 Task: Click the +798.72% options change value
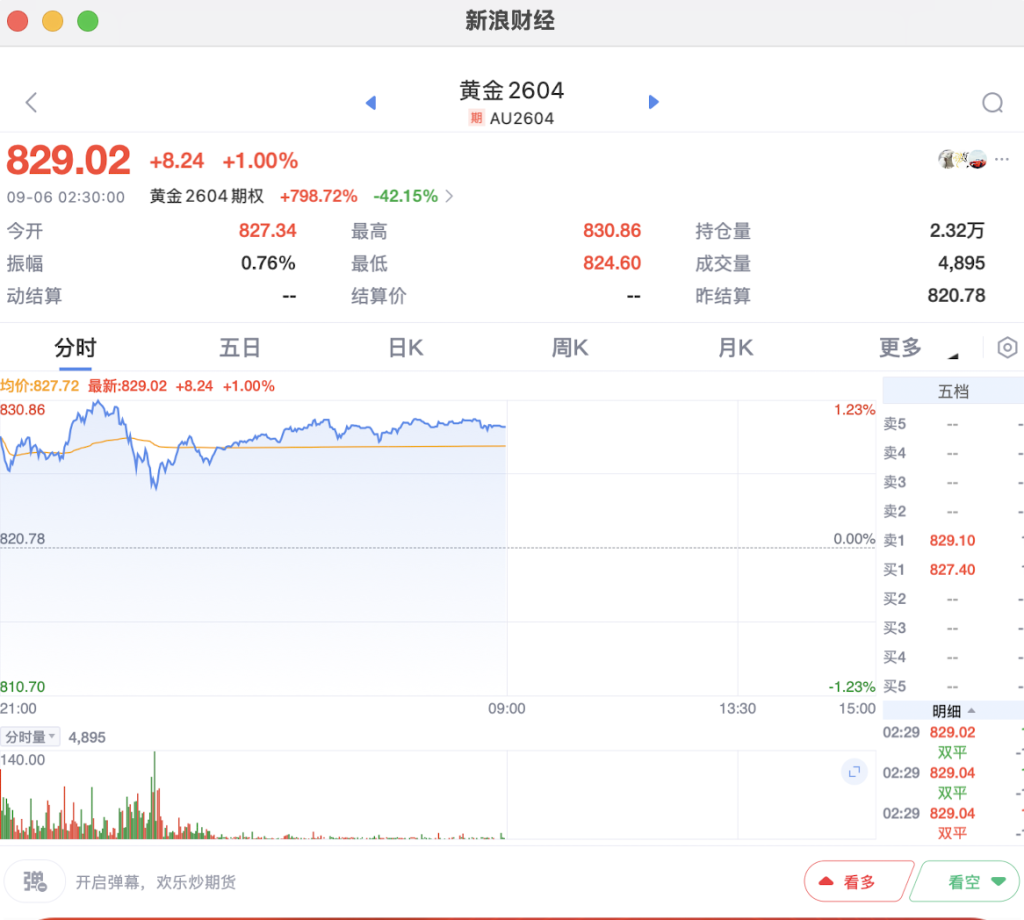319,197
